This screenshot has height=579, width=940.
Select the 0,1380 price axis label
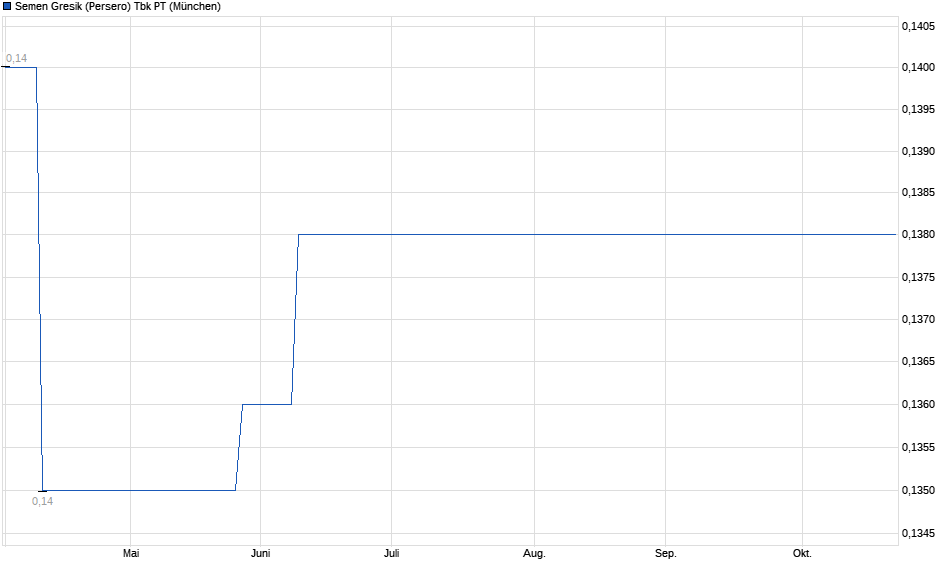click(918, 235)
